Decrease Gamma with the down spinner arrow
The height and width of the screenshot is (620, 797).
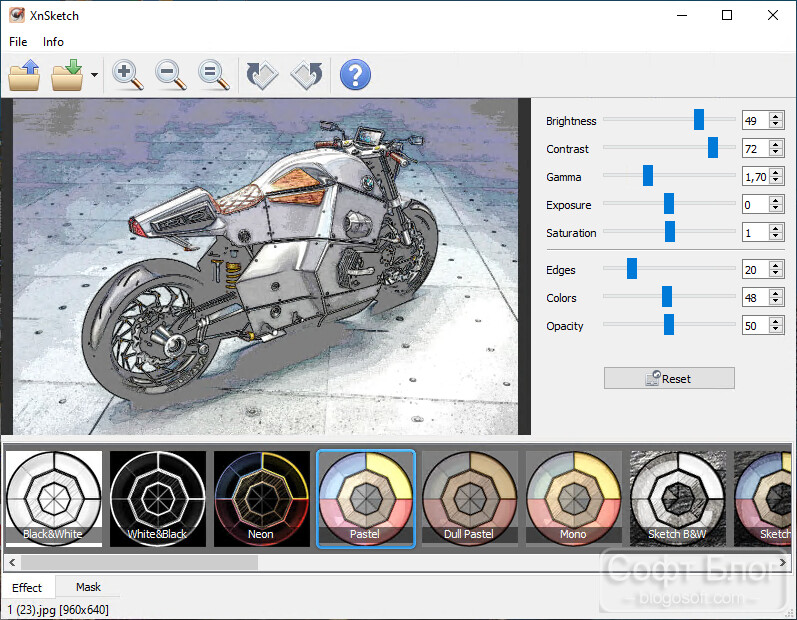point(776,181)
